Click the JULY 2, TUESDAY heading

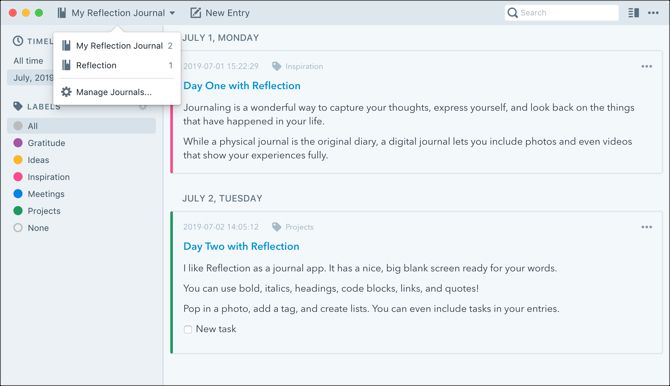point(222,198)
